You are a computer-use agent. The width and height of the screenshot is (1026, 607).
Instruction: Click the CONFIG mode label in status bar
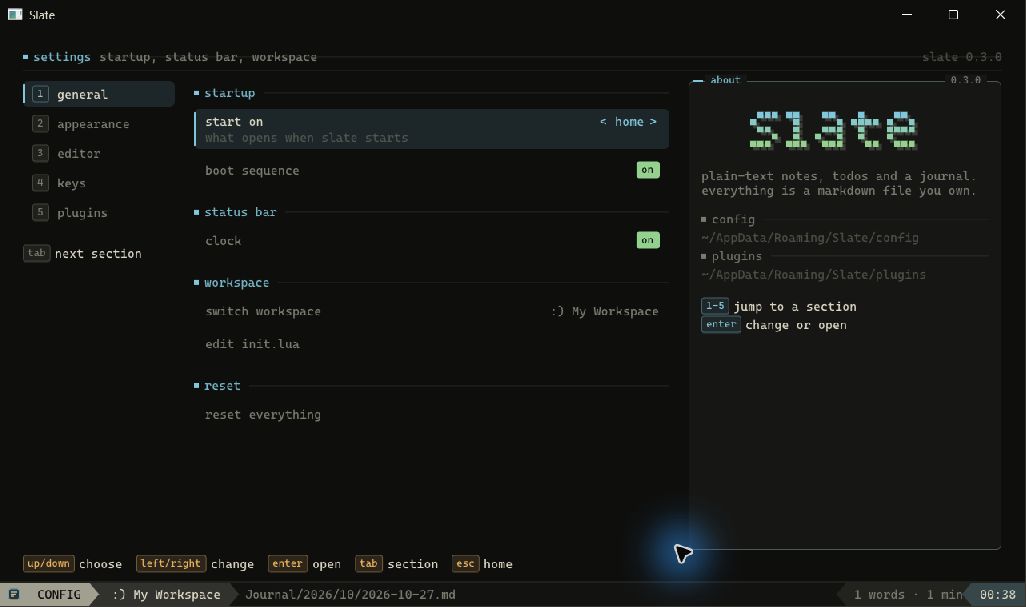59,595
